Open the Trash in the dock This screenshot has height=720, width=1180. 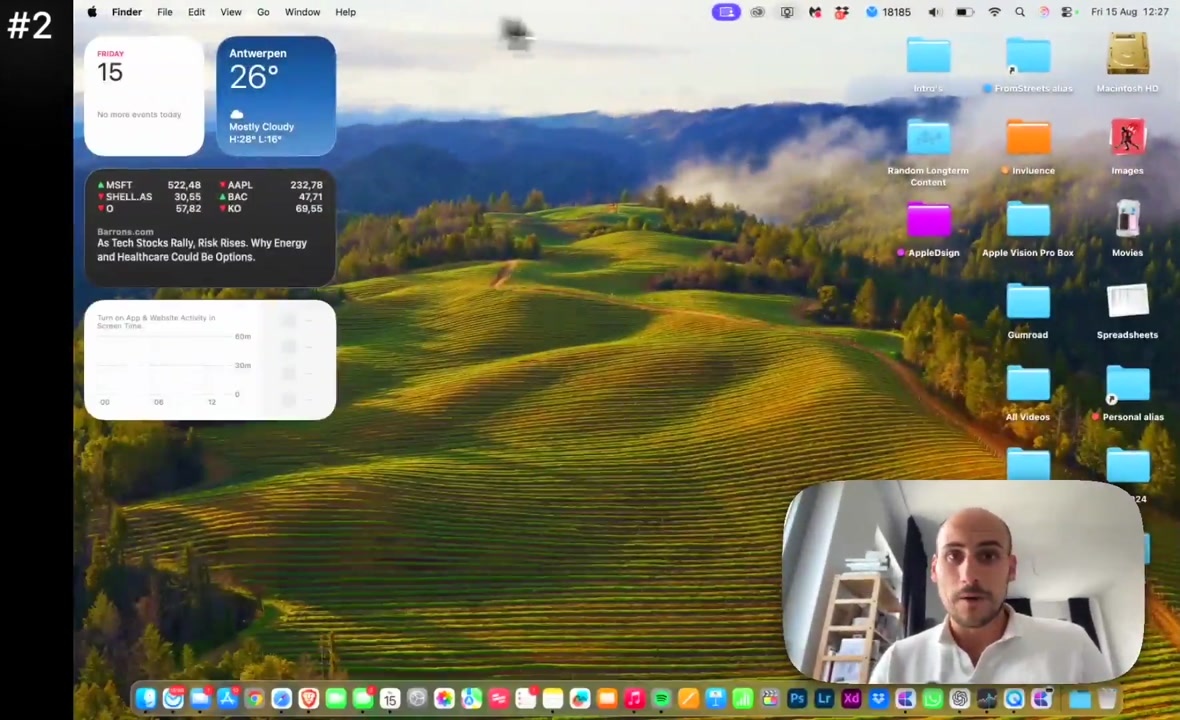(1107, 699)
